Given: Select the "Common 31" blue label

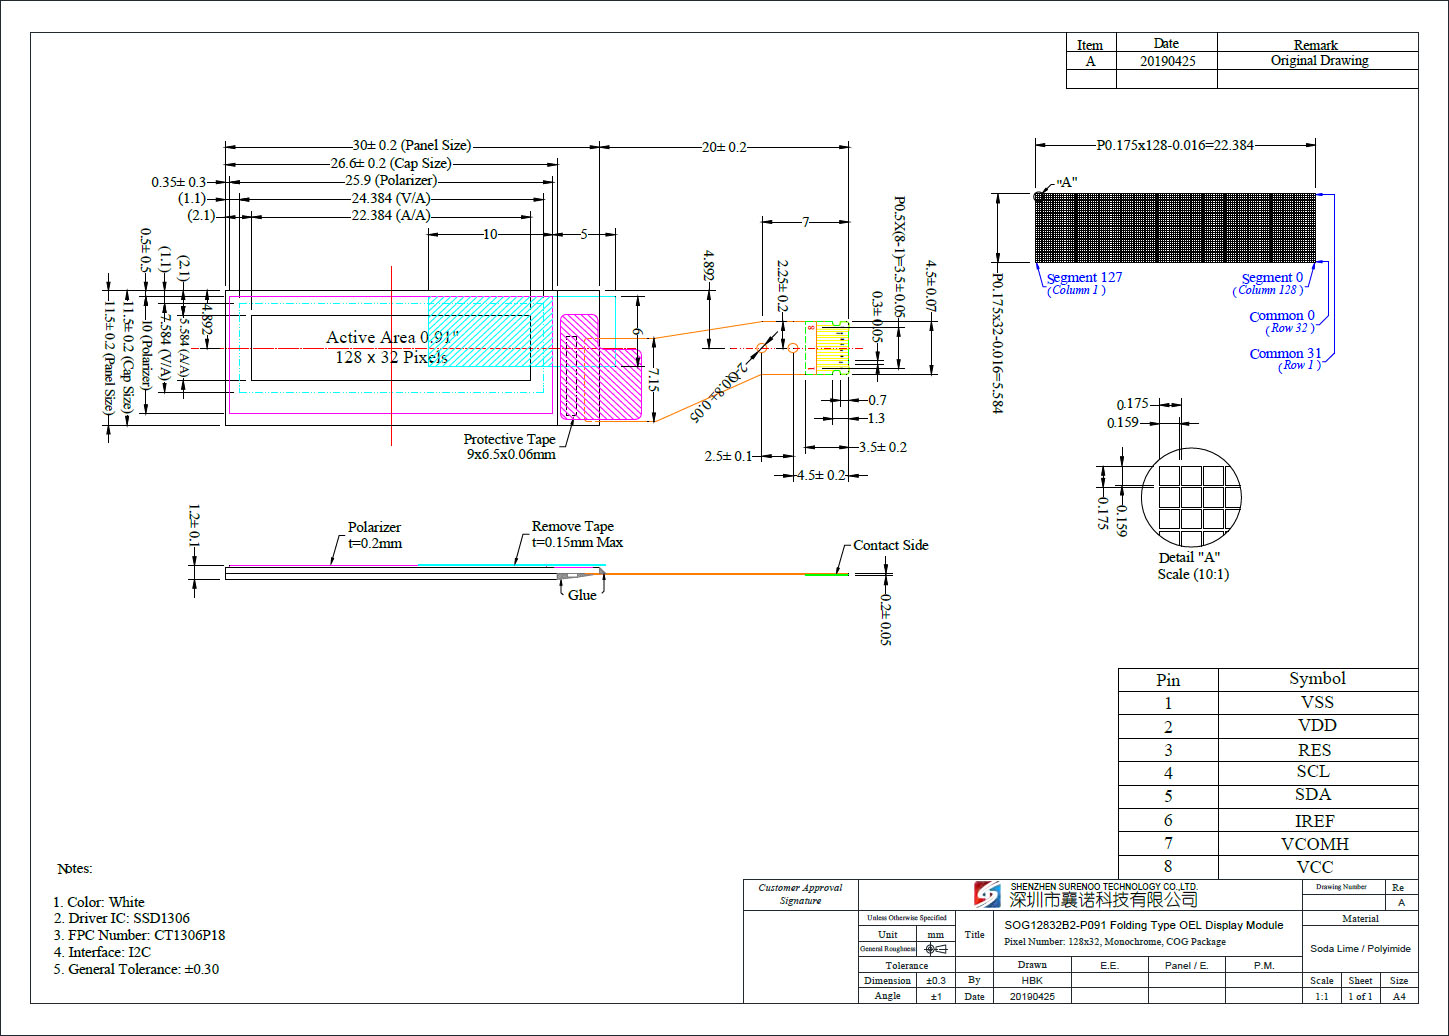Looking at the screenshot, I should [1285, 354].
